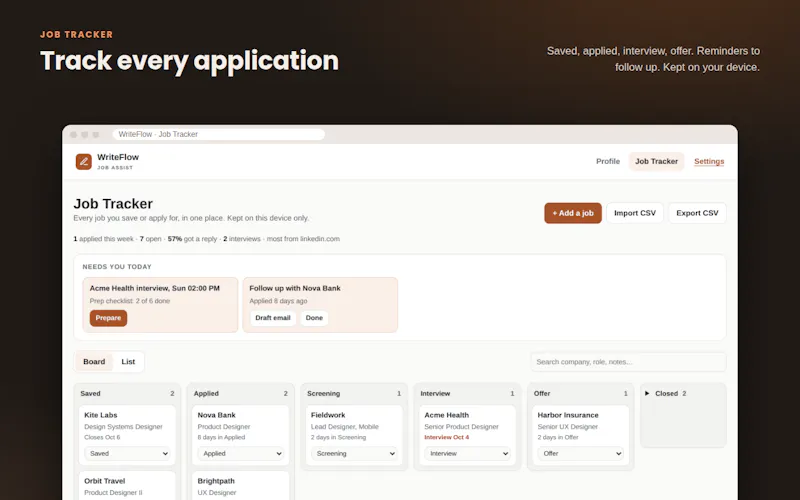Click Prepare for Acme Health interview
Viewport: 800px width, 500px height.
tap(108, 318)
